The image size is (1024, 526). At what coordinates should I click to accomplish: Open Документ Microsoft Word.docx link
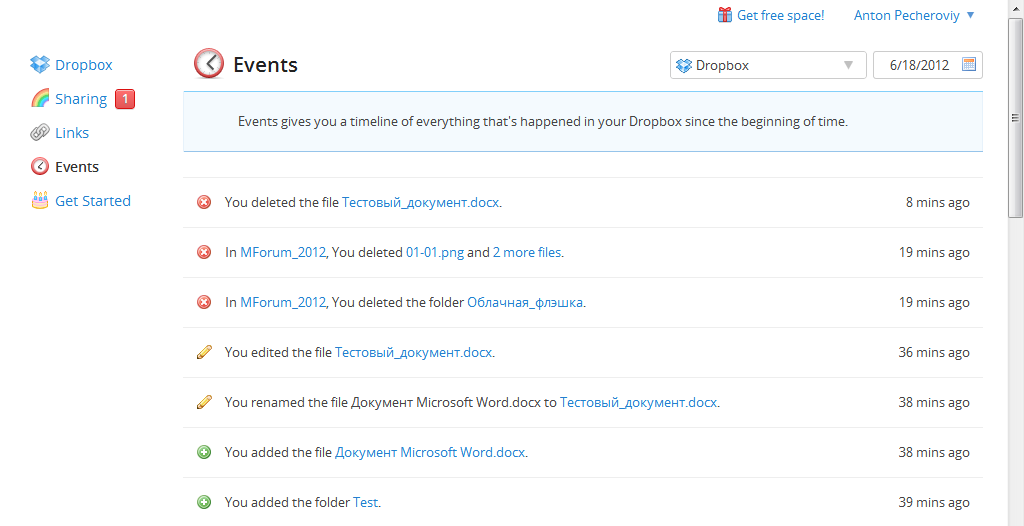coord(430,452)
